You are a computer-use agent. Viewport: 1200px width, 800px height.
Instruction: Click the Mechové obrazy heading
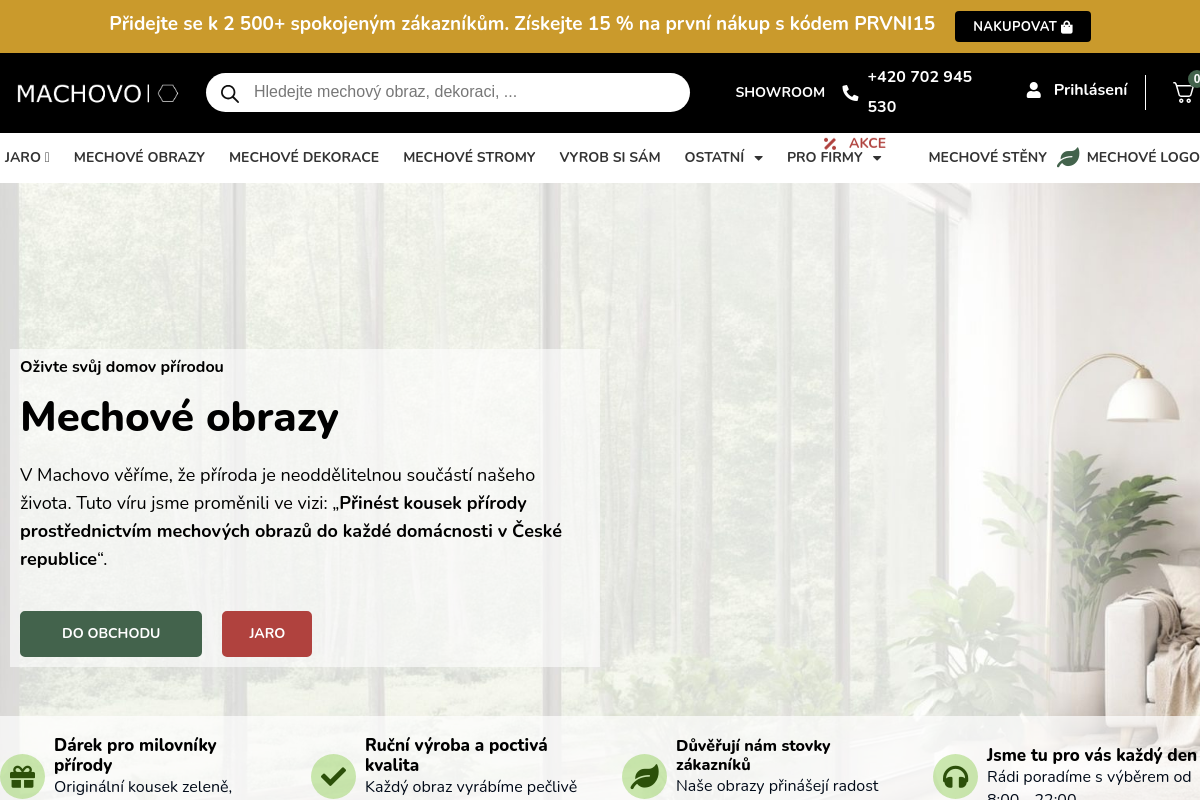tap(180, 416)
